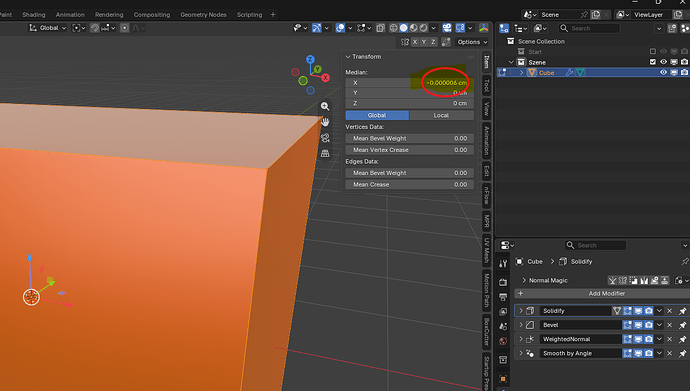Toggle proportional editing in header

pos(125,28)
